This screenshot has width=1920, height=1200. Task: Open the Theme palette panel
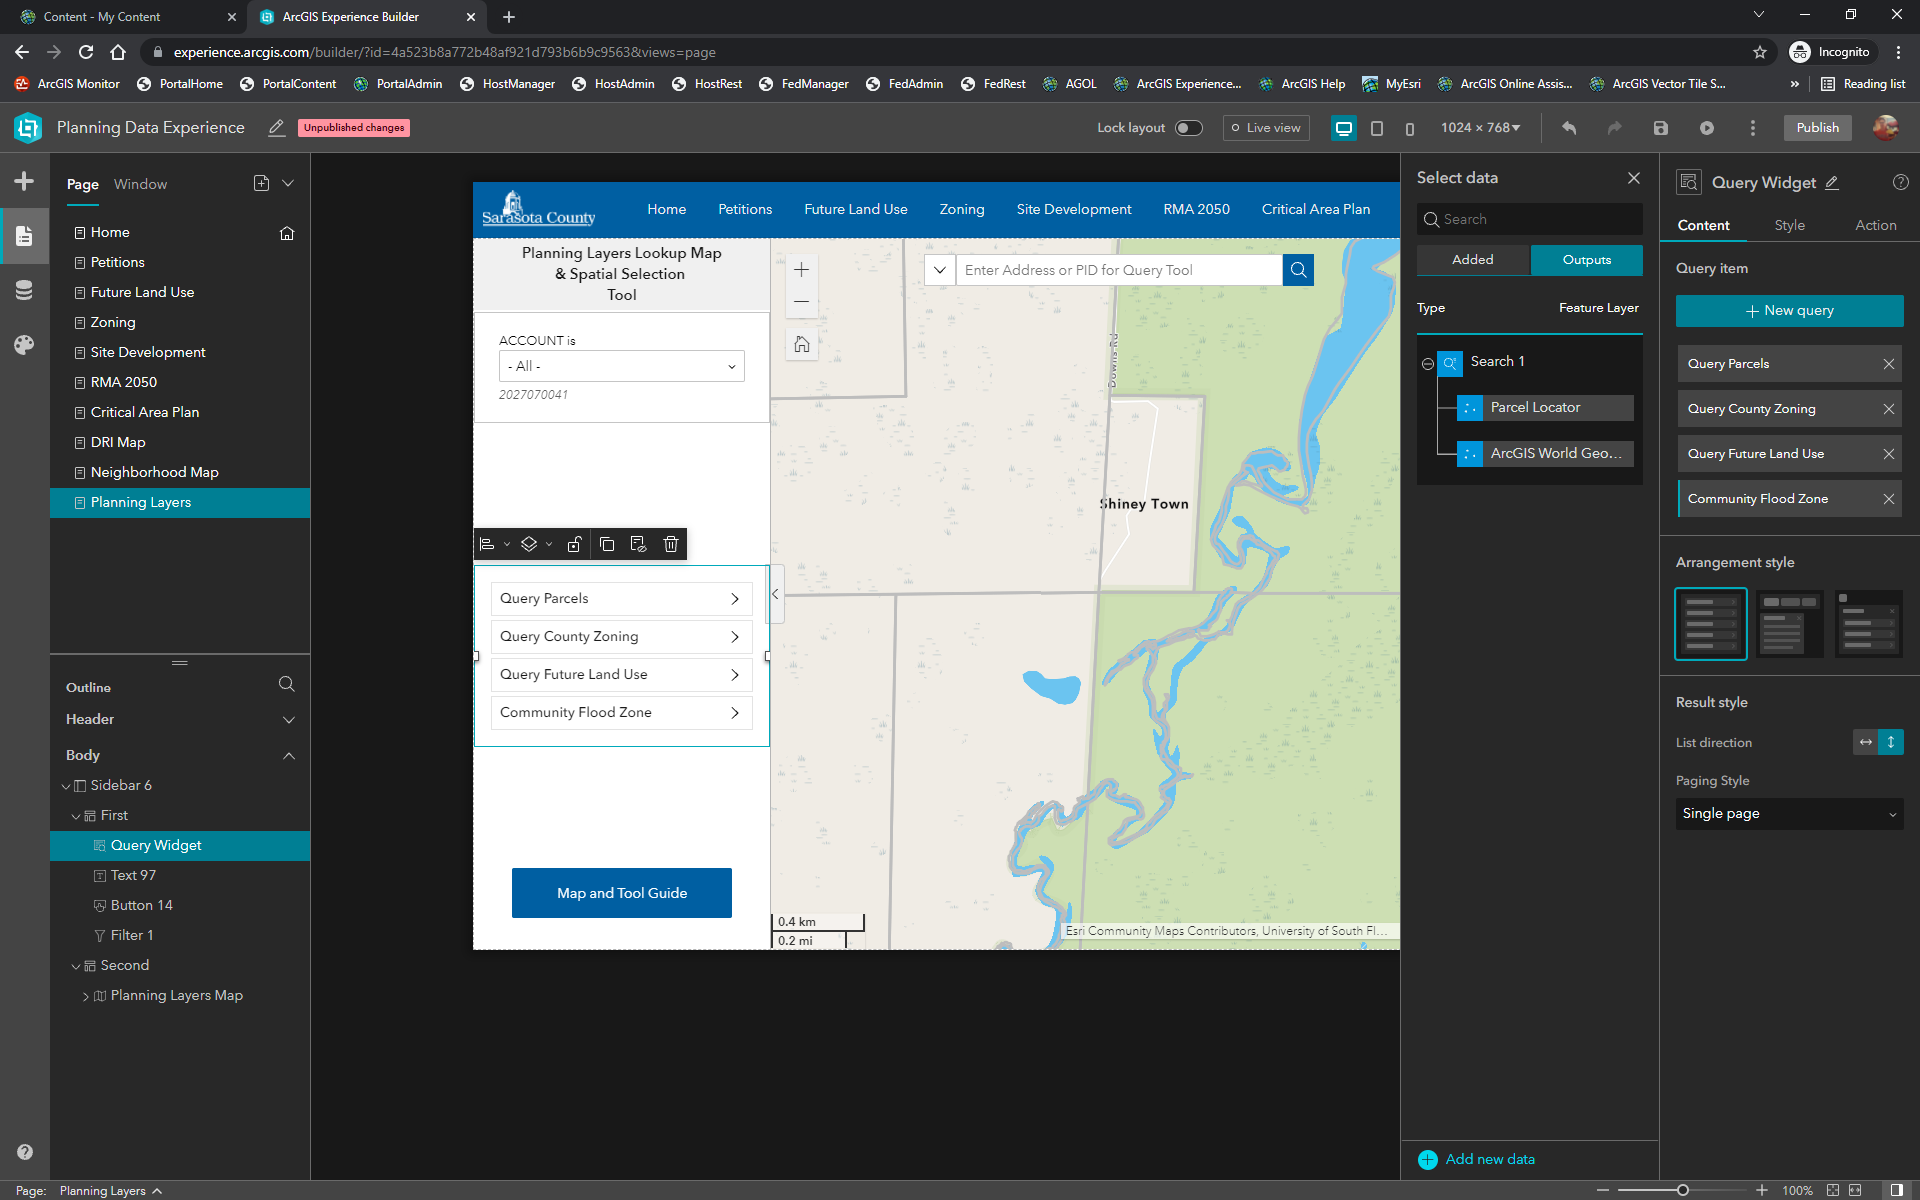click(x=24, y=345)
